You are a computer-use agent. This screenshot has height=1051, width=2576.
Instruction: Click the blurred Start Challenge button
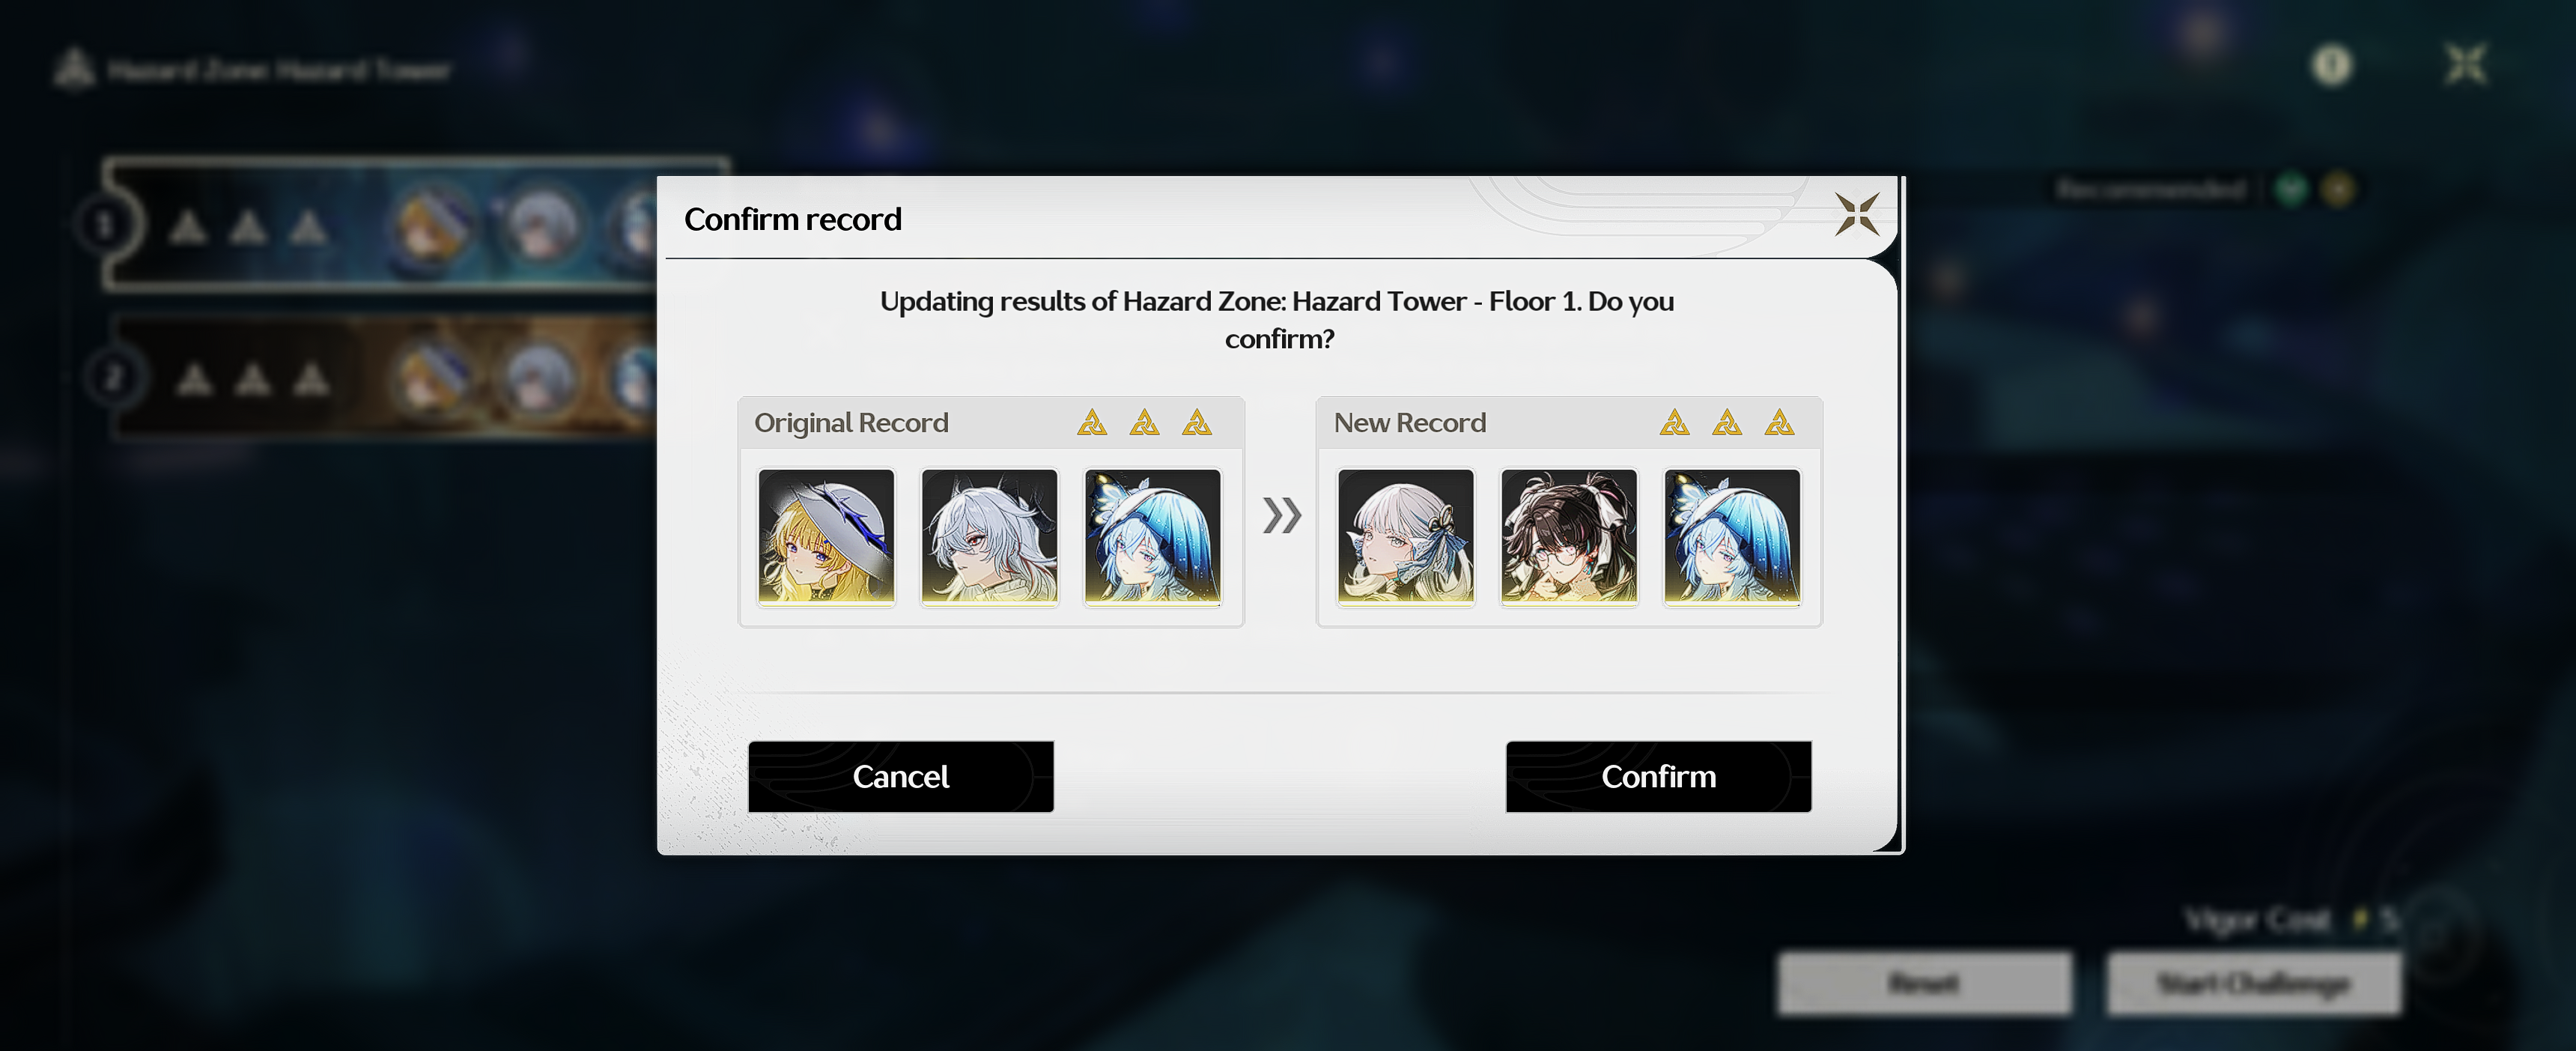[2253, 984]
